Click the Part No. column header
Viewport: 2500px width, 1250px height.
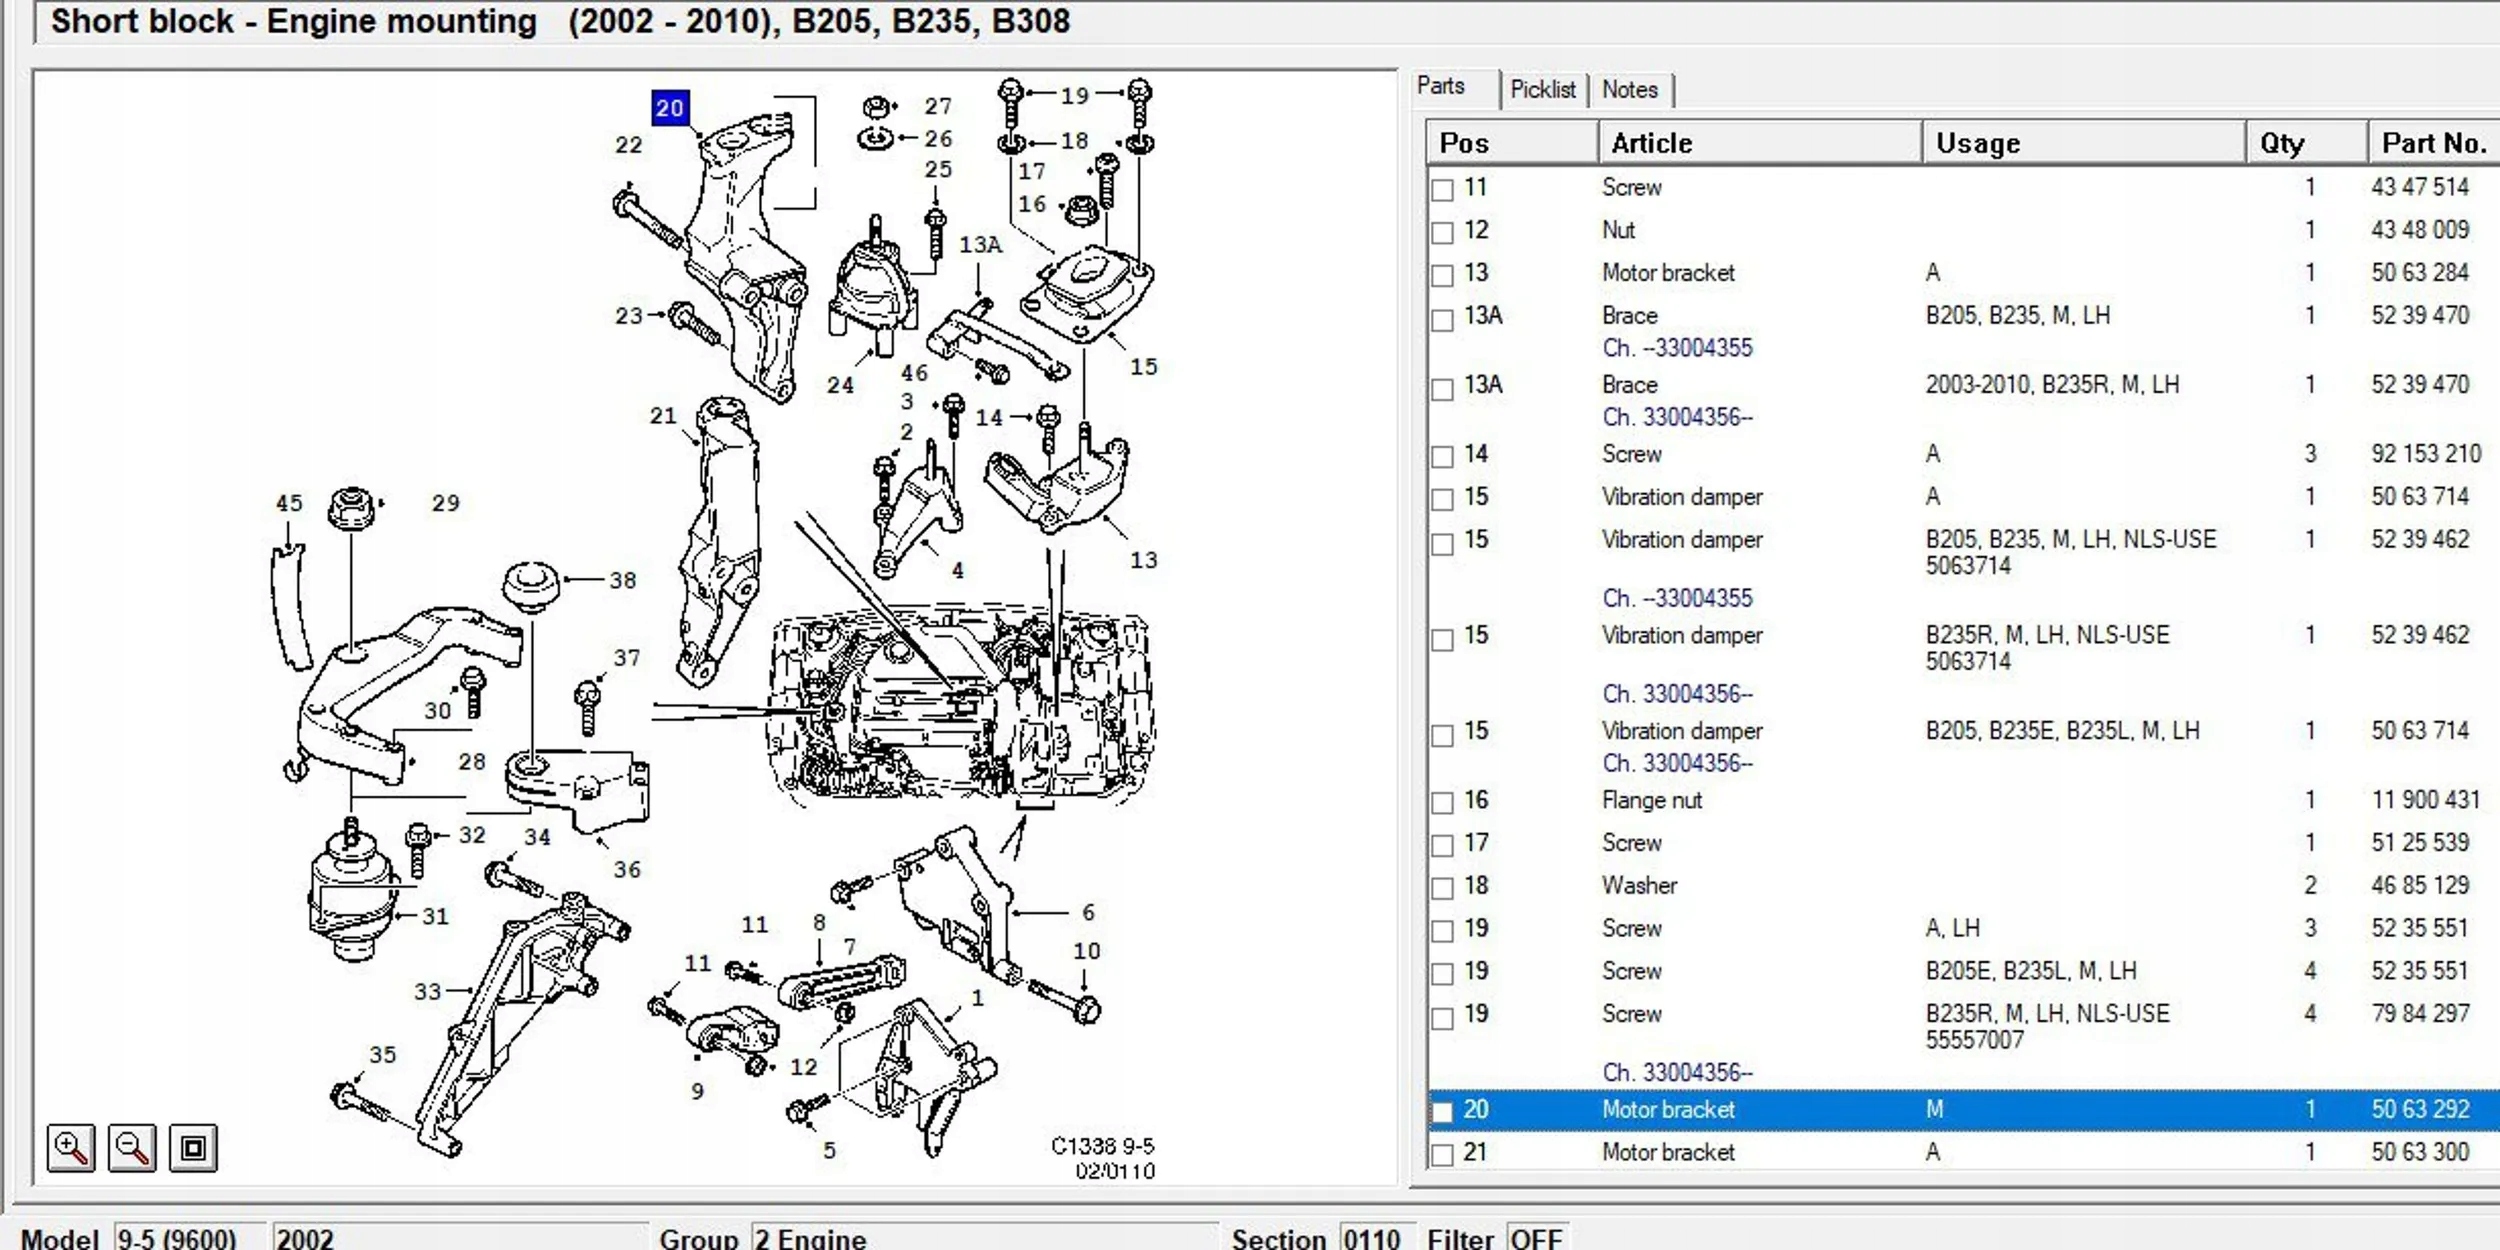tap(2432, 143)
